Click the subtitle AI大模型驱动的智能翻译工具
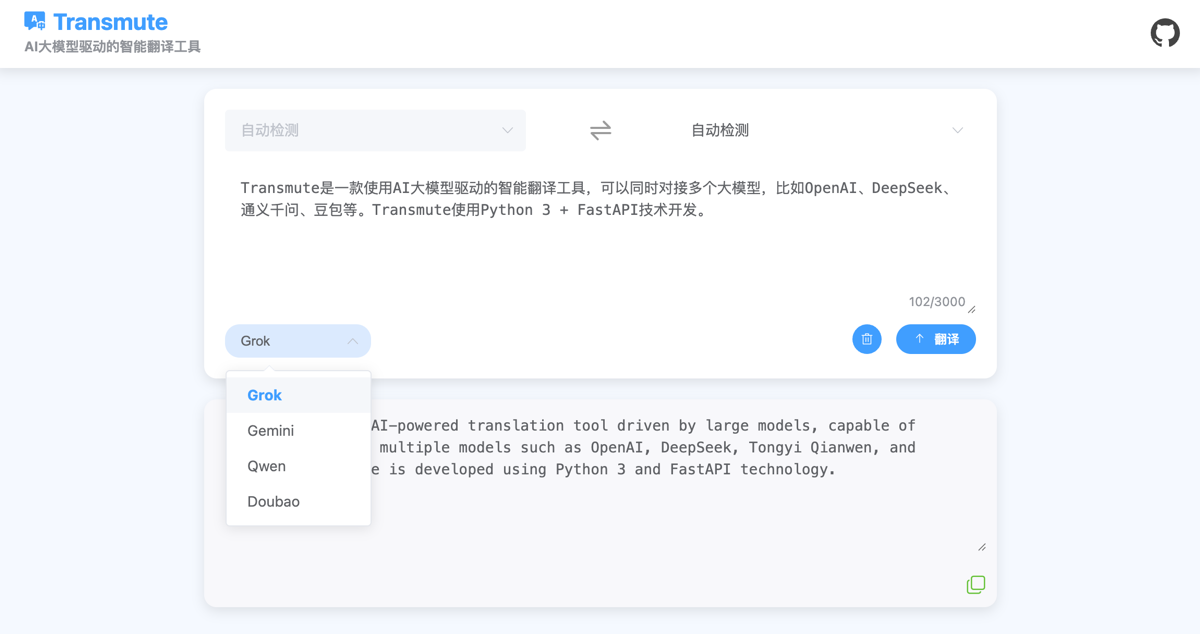Screen dimensions: 1200x634 point(112,47)
